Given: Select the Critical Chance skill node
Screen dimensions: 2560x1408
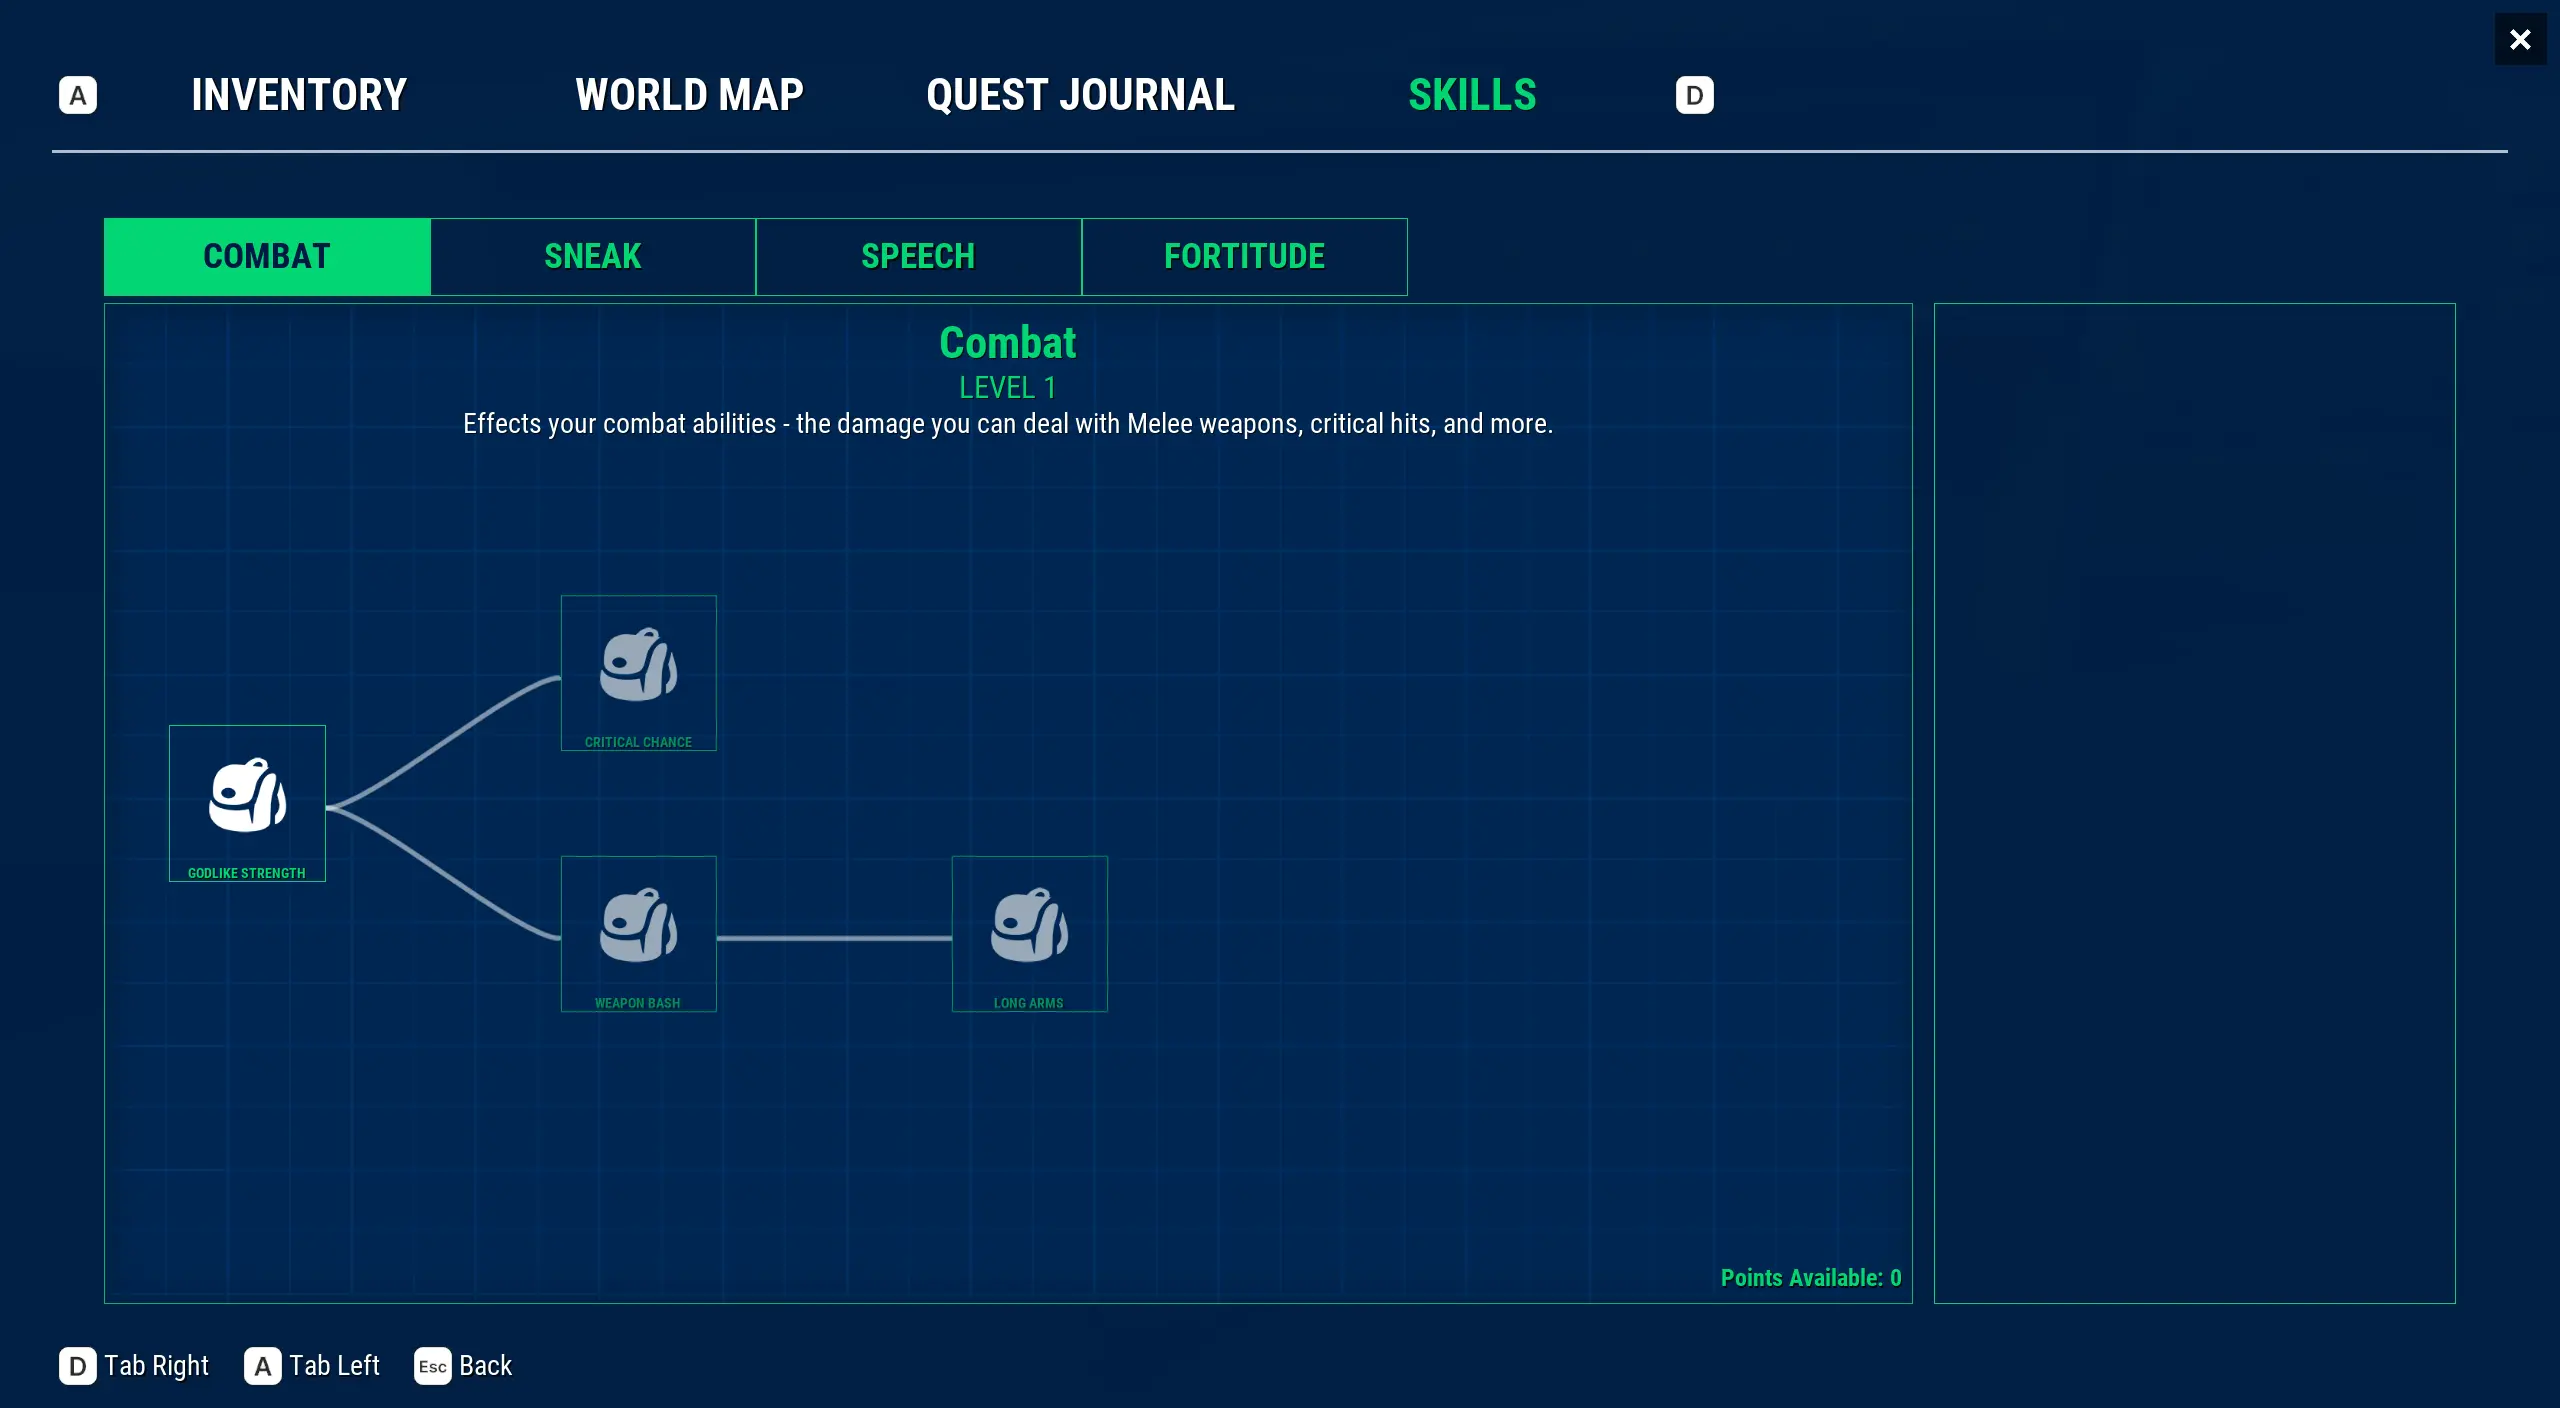Looking at the screenshot, I should [638, 673].
